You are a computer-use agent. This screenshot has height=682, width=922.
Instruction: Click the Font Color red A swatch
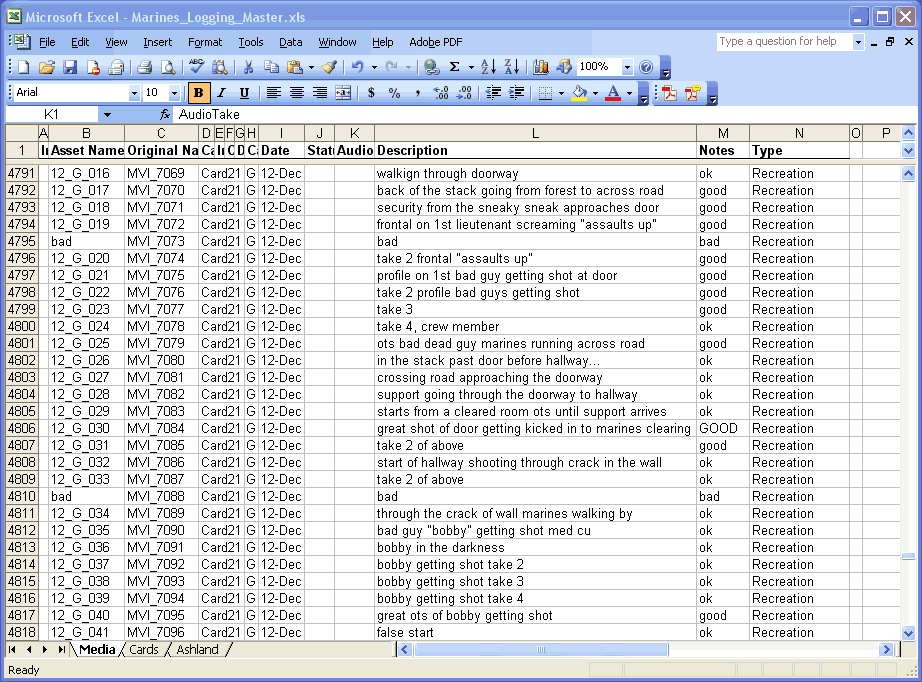pos(613,93)
